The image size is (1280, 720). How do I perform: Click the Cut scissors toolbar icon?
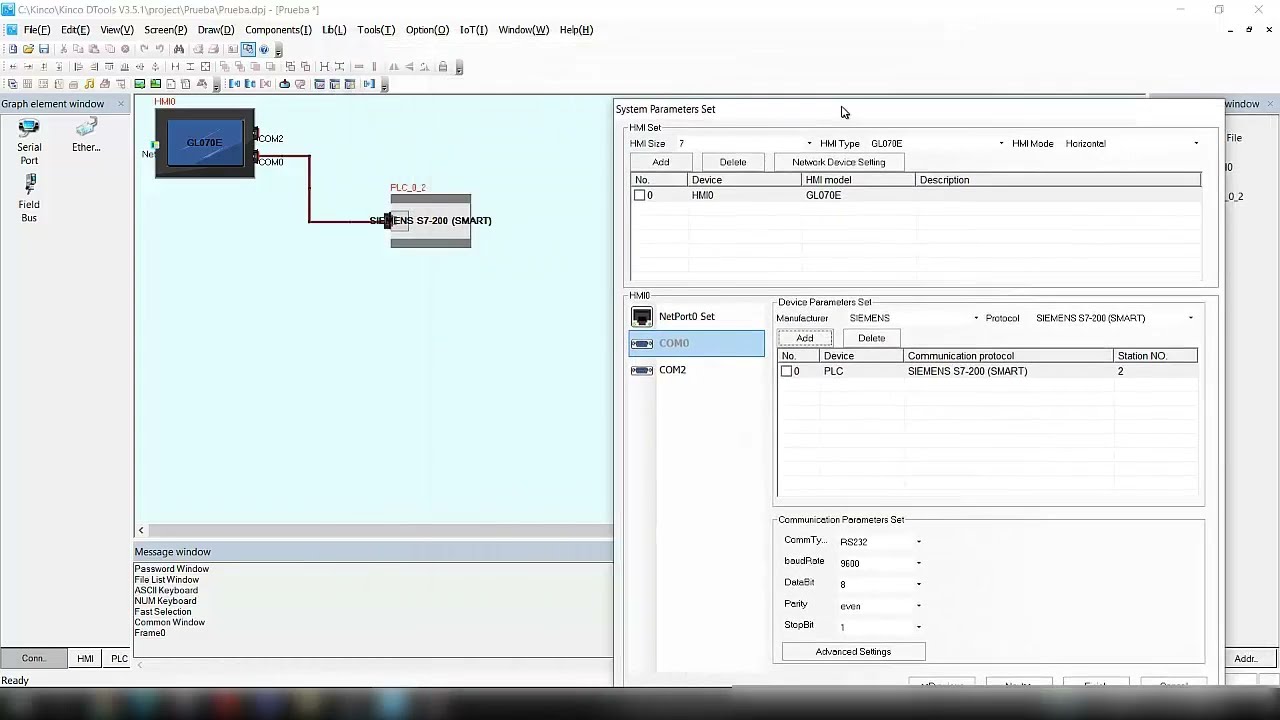(64, 49)
